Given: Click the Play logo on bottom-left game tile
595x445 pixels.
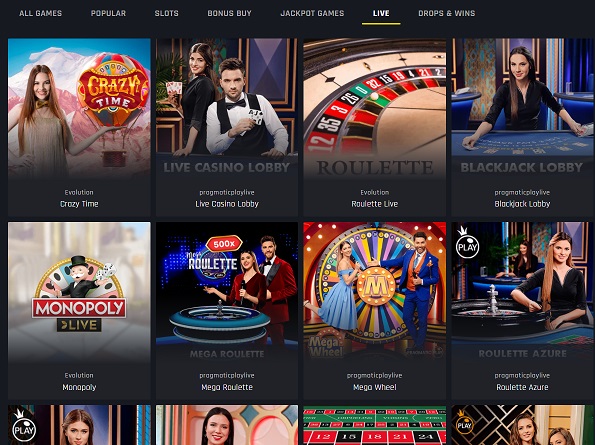Looking at the screenshot, I should pos(24,427).
